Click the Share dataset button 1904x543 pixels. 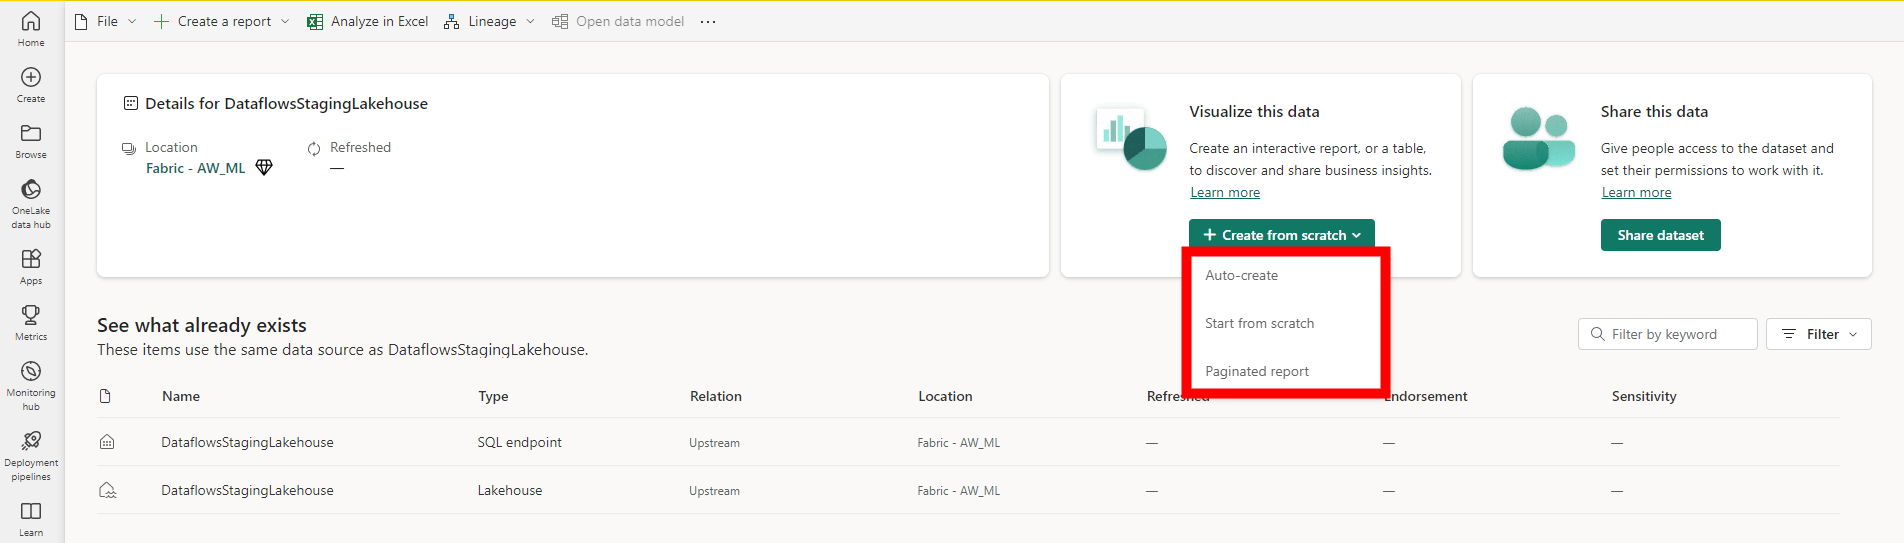pyautogui.click(x=1660, y=235)
